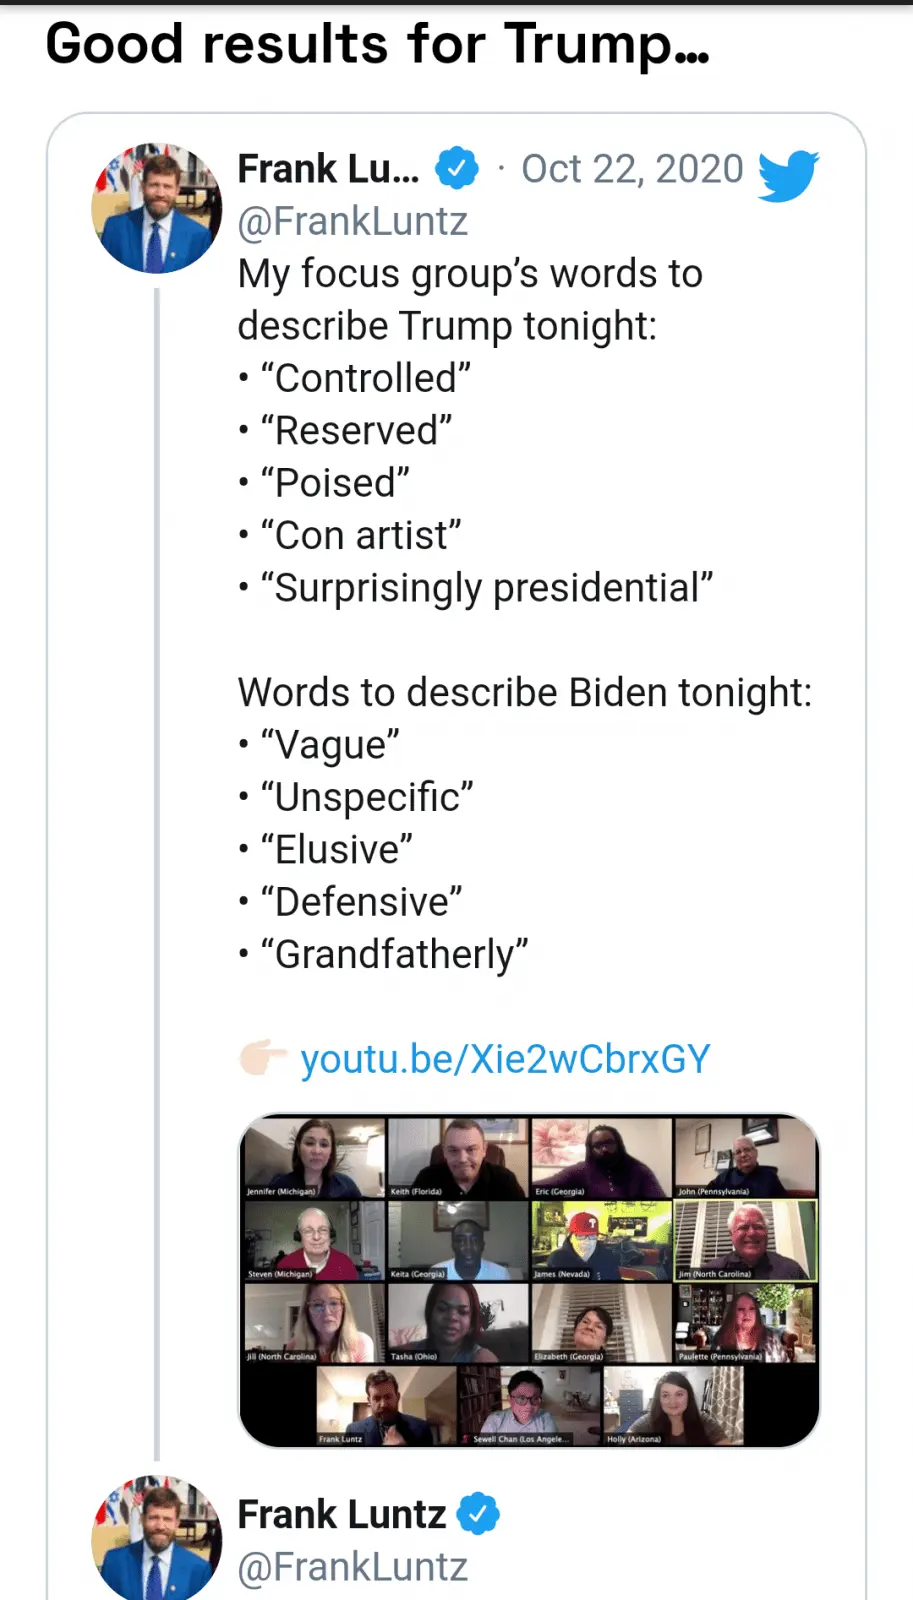Click the bottom Frank Luntz display name
Viewport: 913px width, 1600px height.
342,1515
